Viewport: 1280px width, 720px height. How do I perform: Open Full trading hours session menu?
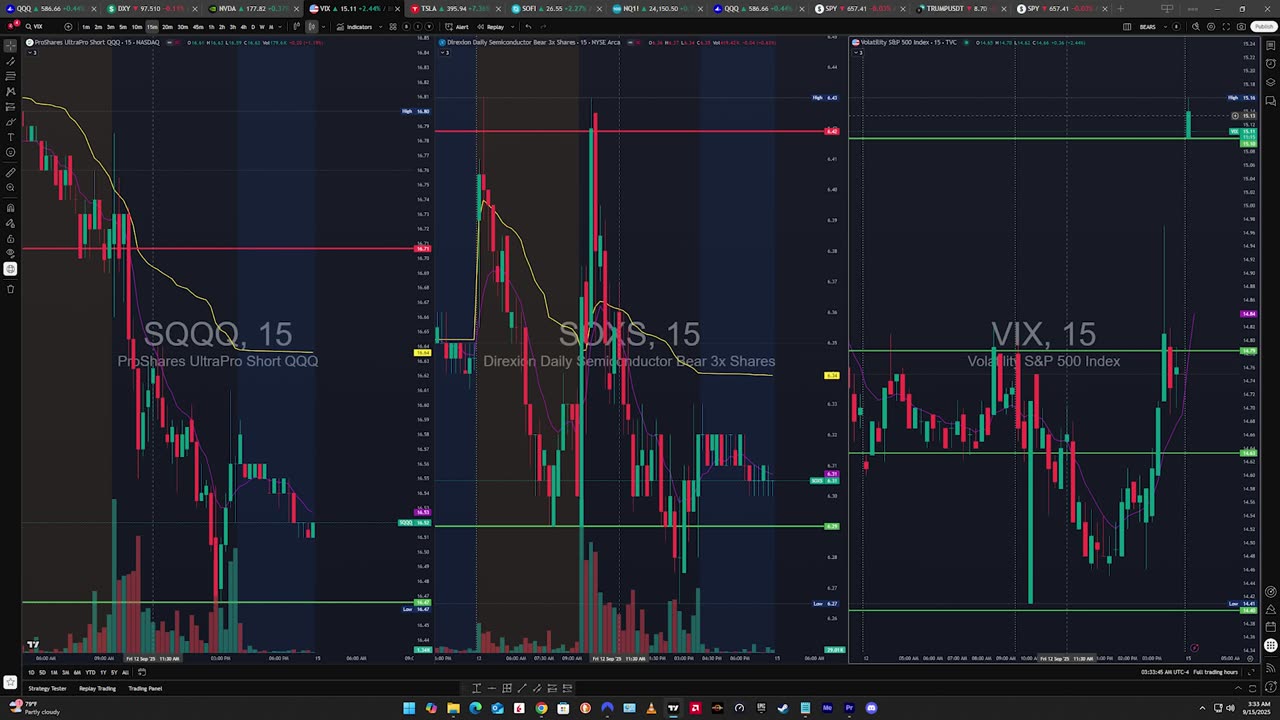point(1215,672)
